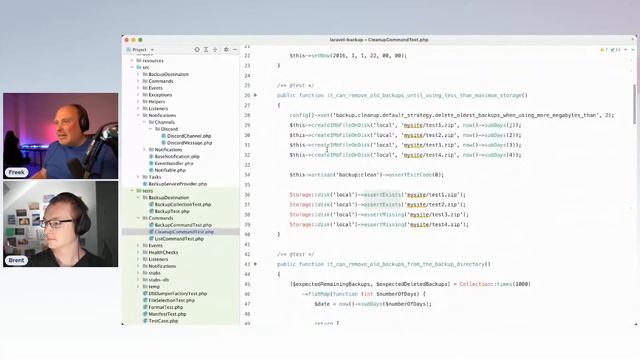Viewport: 640px width, 360px height.
Task: Click the Expand All icon in Project panel
Action: [206, 49]
